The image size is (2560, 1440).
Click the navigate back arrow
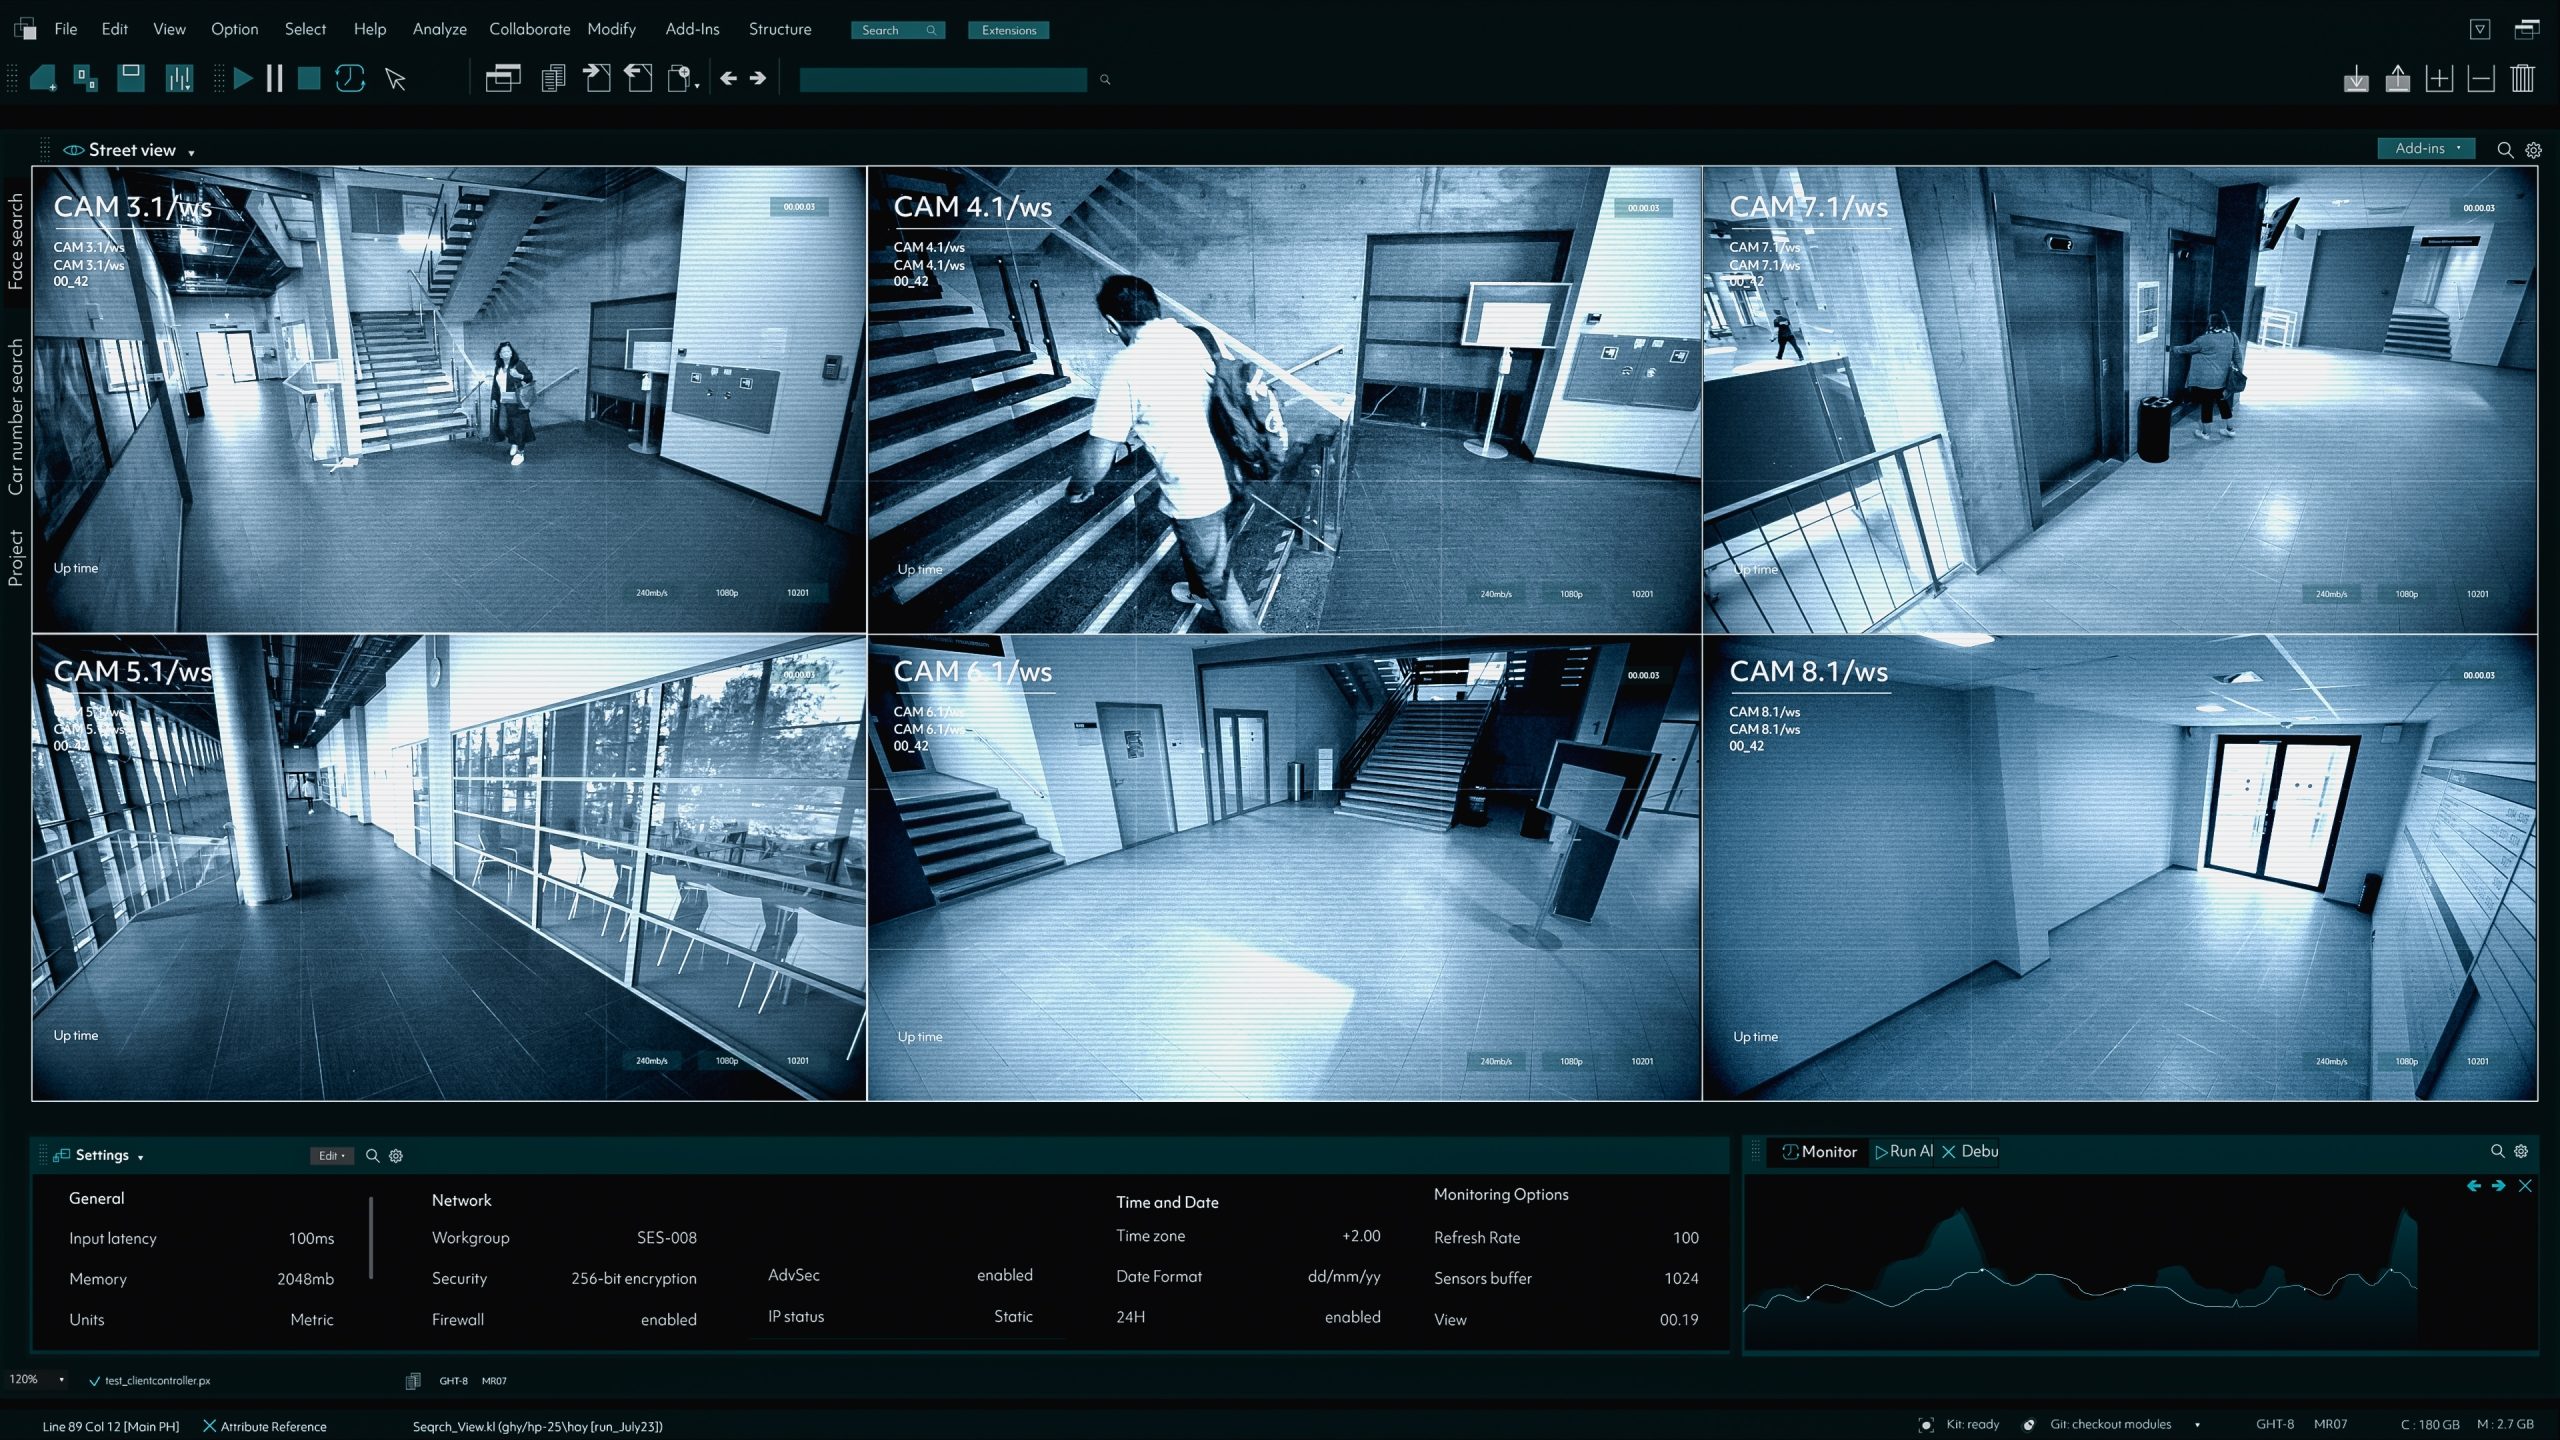pyautogui.click(x=729, y=78)
